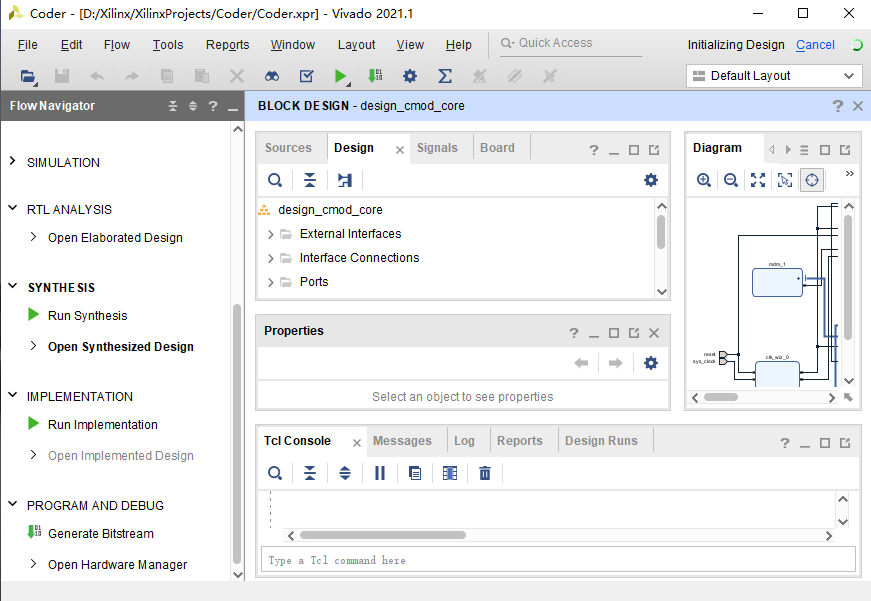Click the Diagram horizontal scrollbar thumb
This screenshot has height=601, width=871.
tap(720, 397)
